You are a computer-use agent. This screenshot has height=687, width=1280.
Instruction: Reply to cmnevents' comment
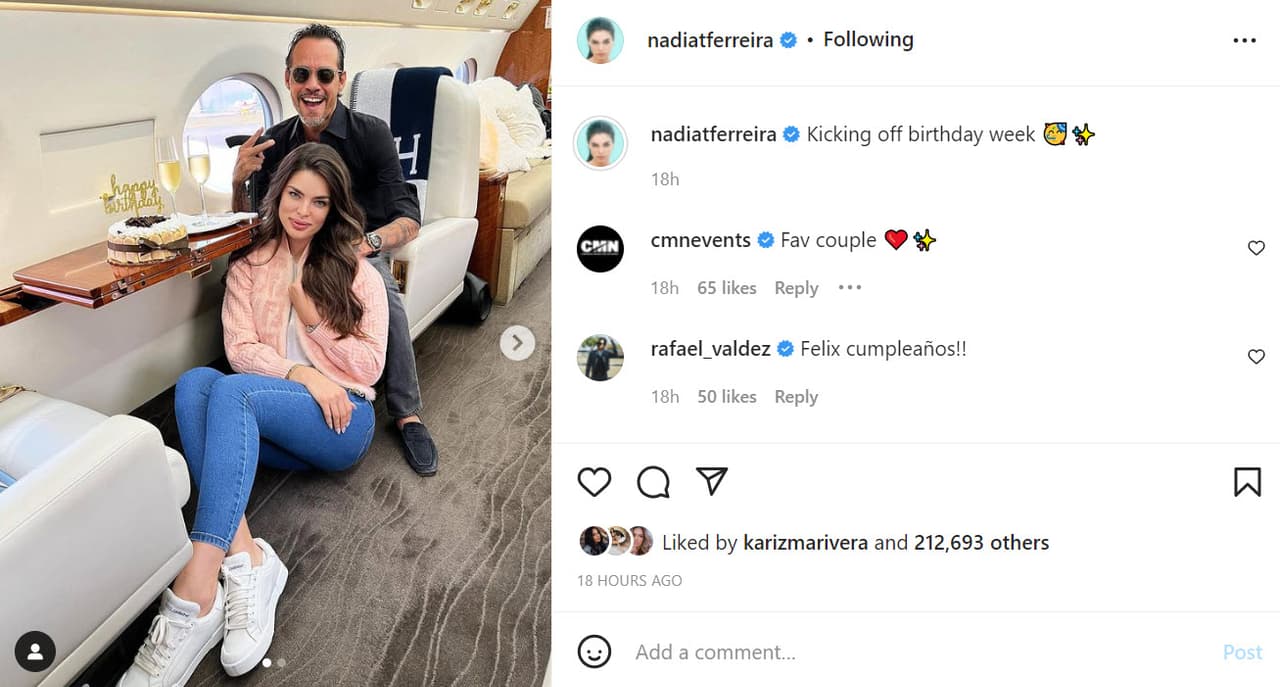pos(796,288)
